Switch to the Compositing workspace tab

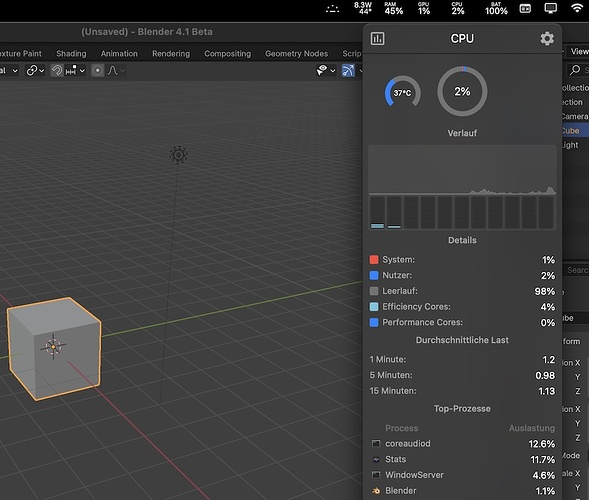[x=227, y=54]
